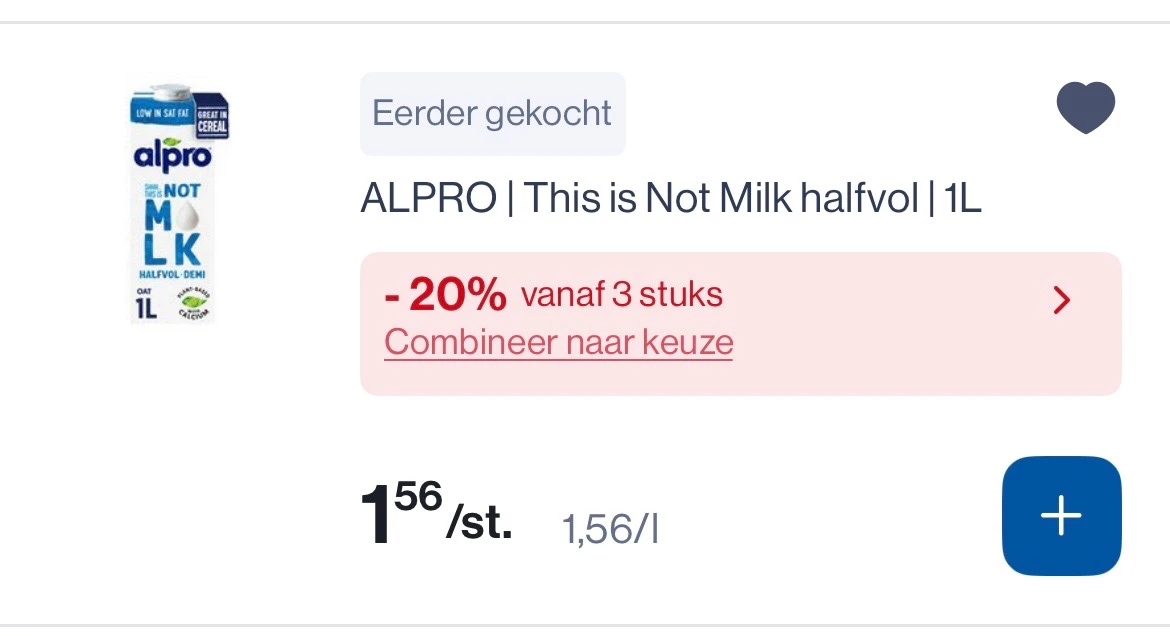Add the Alpro product with the plus button
1170x636 pixels.
point(1061,516)
